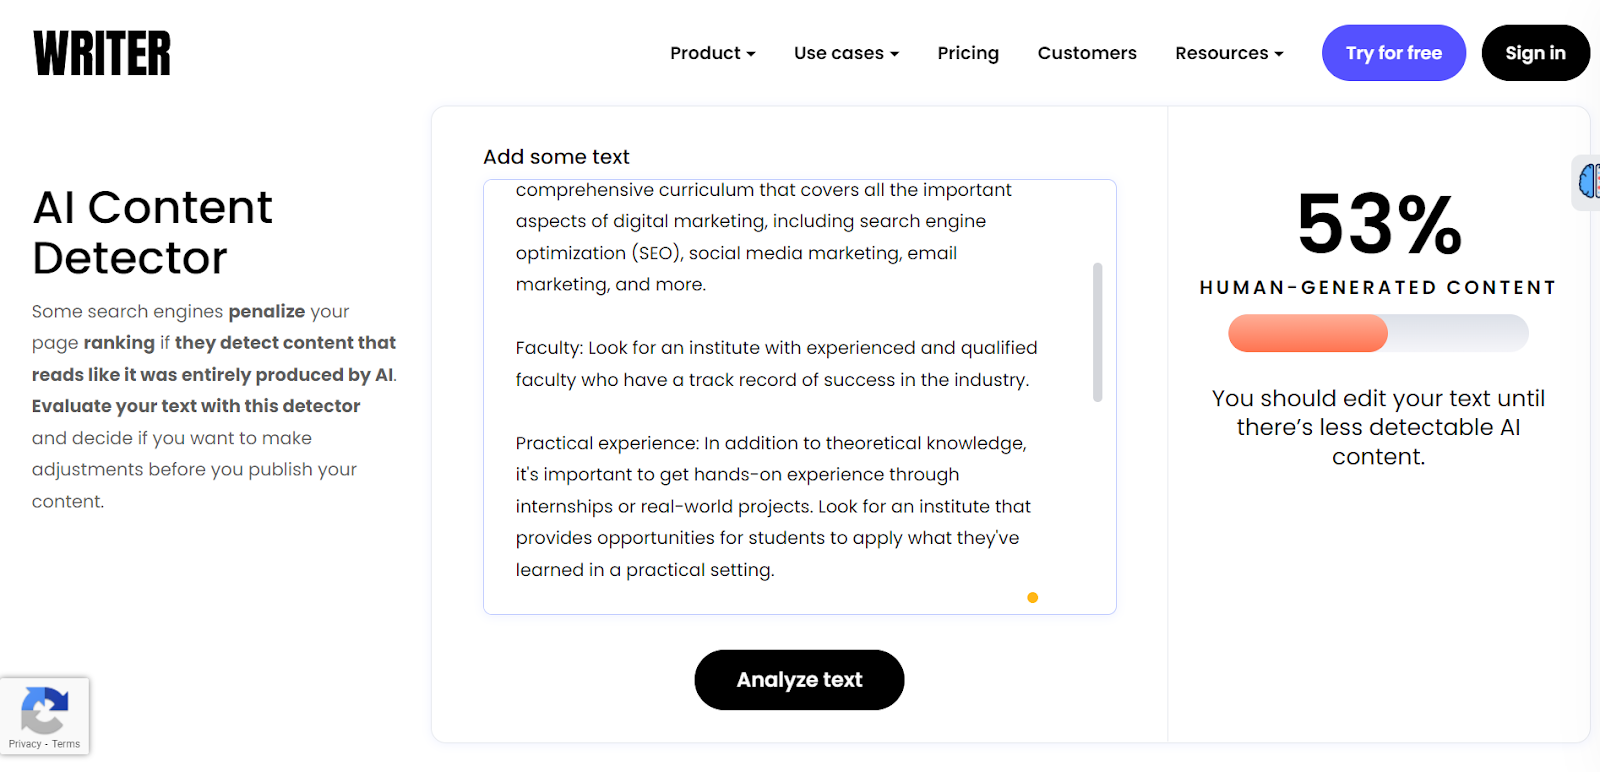Click the reCAPTCHA badge icon

click(x=44, y=710)
